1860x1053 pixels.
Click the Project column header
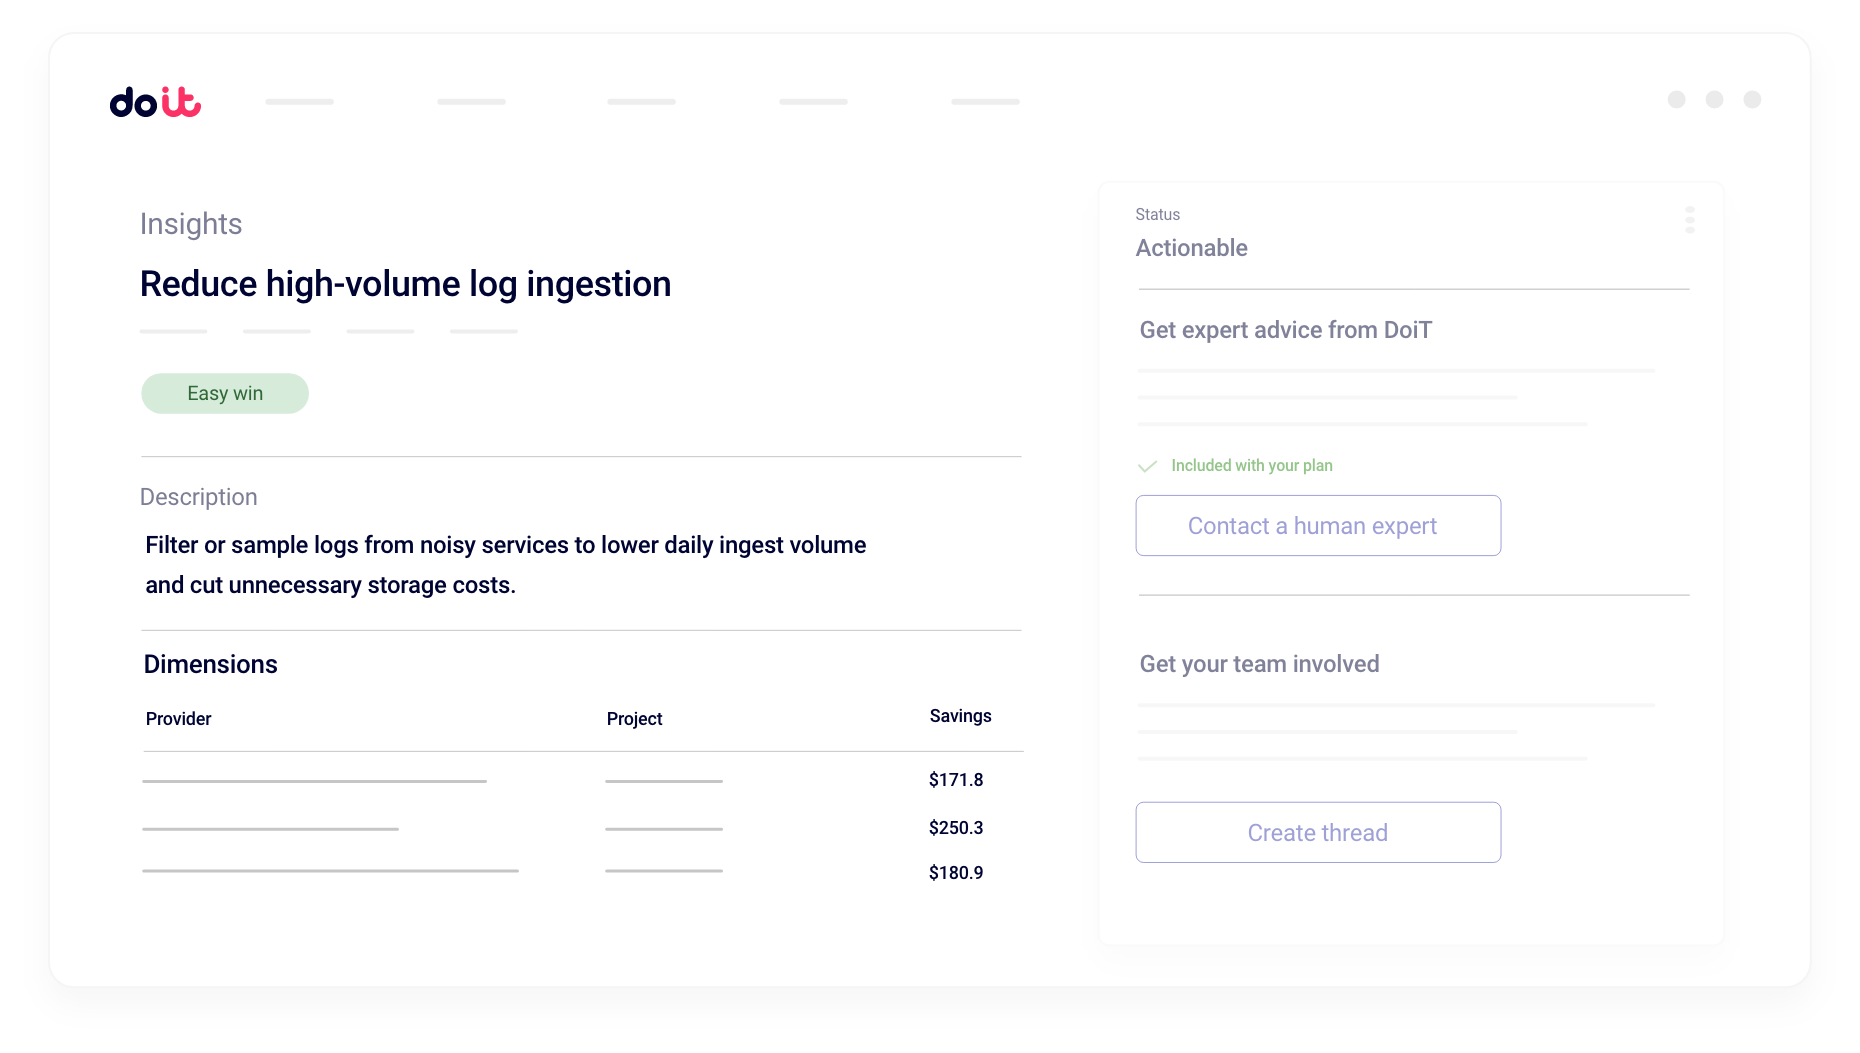(x=634, y=719)
